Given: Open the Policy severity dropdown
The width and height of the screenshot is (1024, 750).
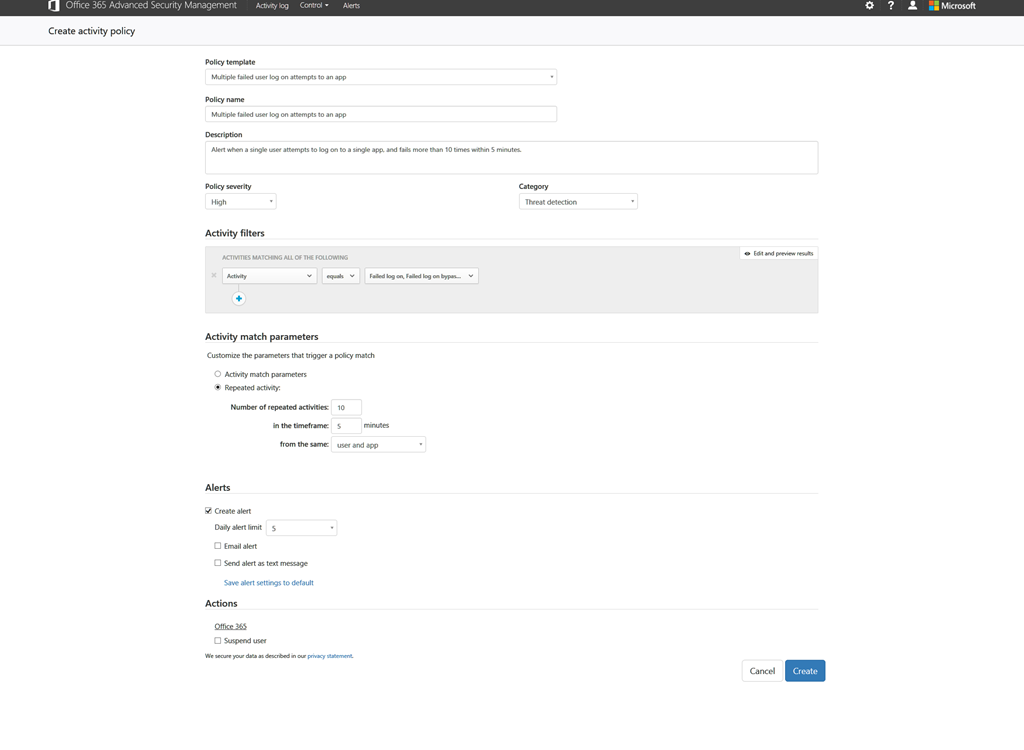Looking at the screenshot, I should (x=241, y=202).
